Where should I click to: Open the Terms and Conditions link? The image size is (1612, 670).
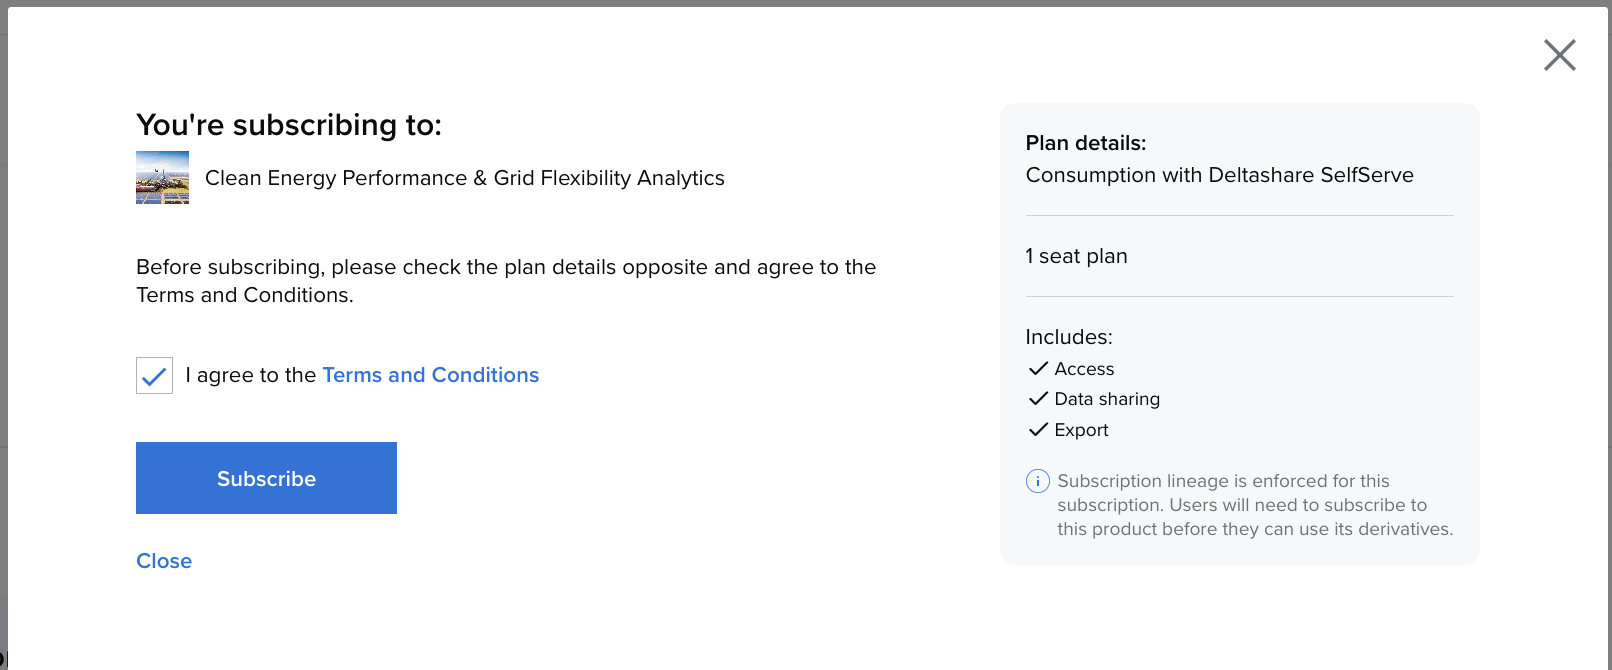tap(430, 375)
